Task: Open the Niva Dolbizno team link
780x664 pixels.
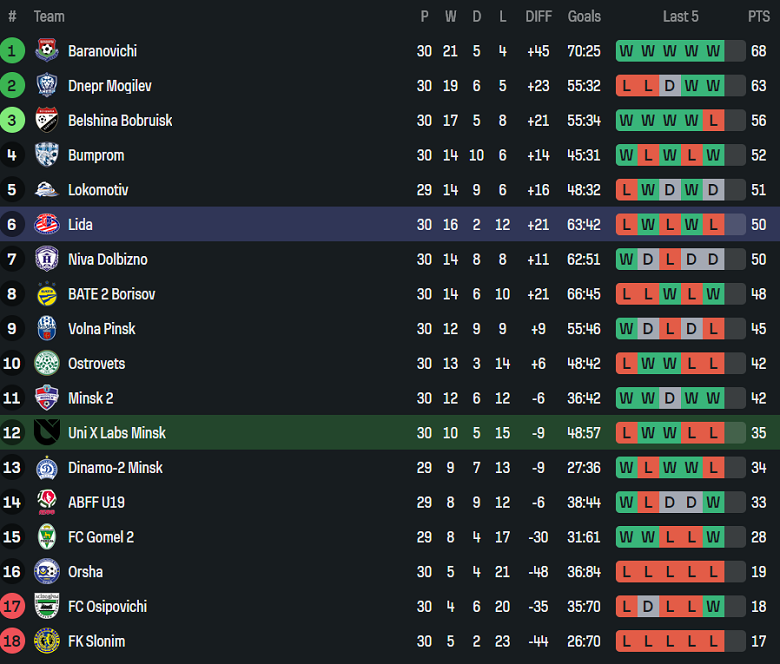Action: point(107,260)
